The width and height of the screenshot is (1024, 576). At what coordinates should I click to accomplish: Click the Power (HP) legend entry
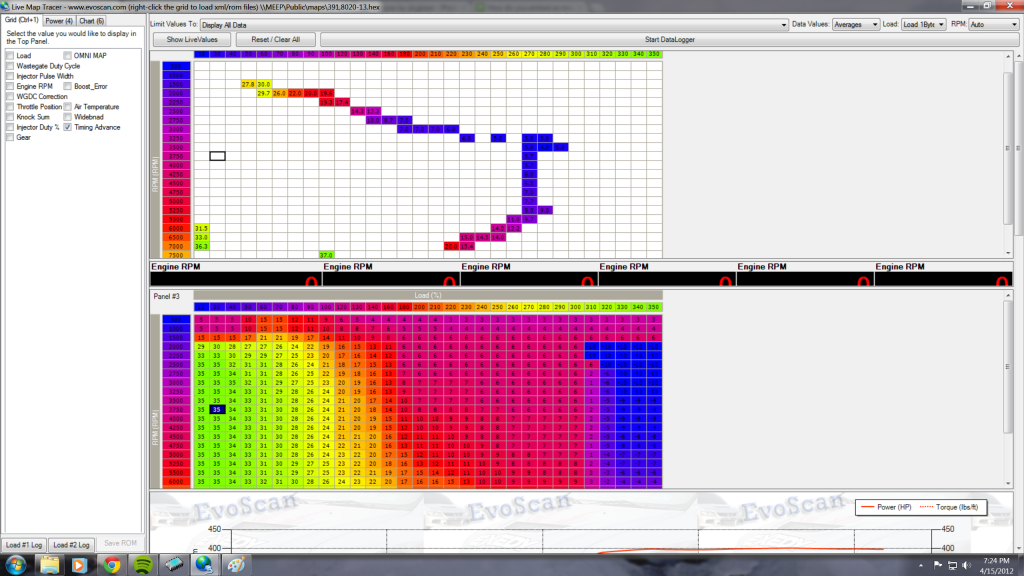[886, 507]
